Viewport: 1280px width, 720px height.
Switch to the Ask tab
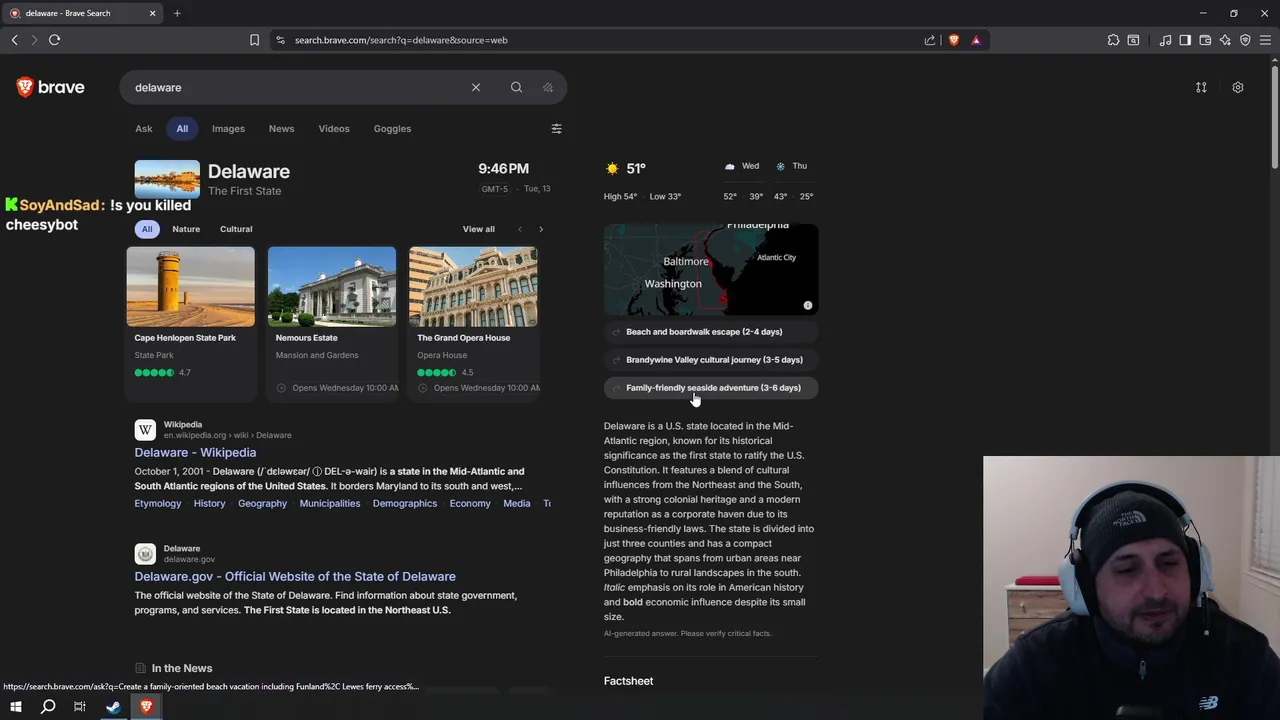144,128
